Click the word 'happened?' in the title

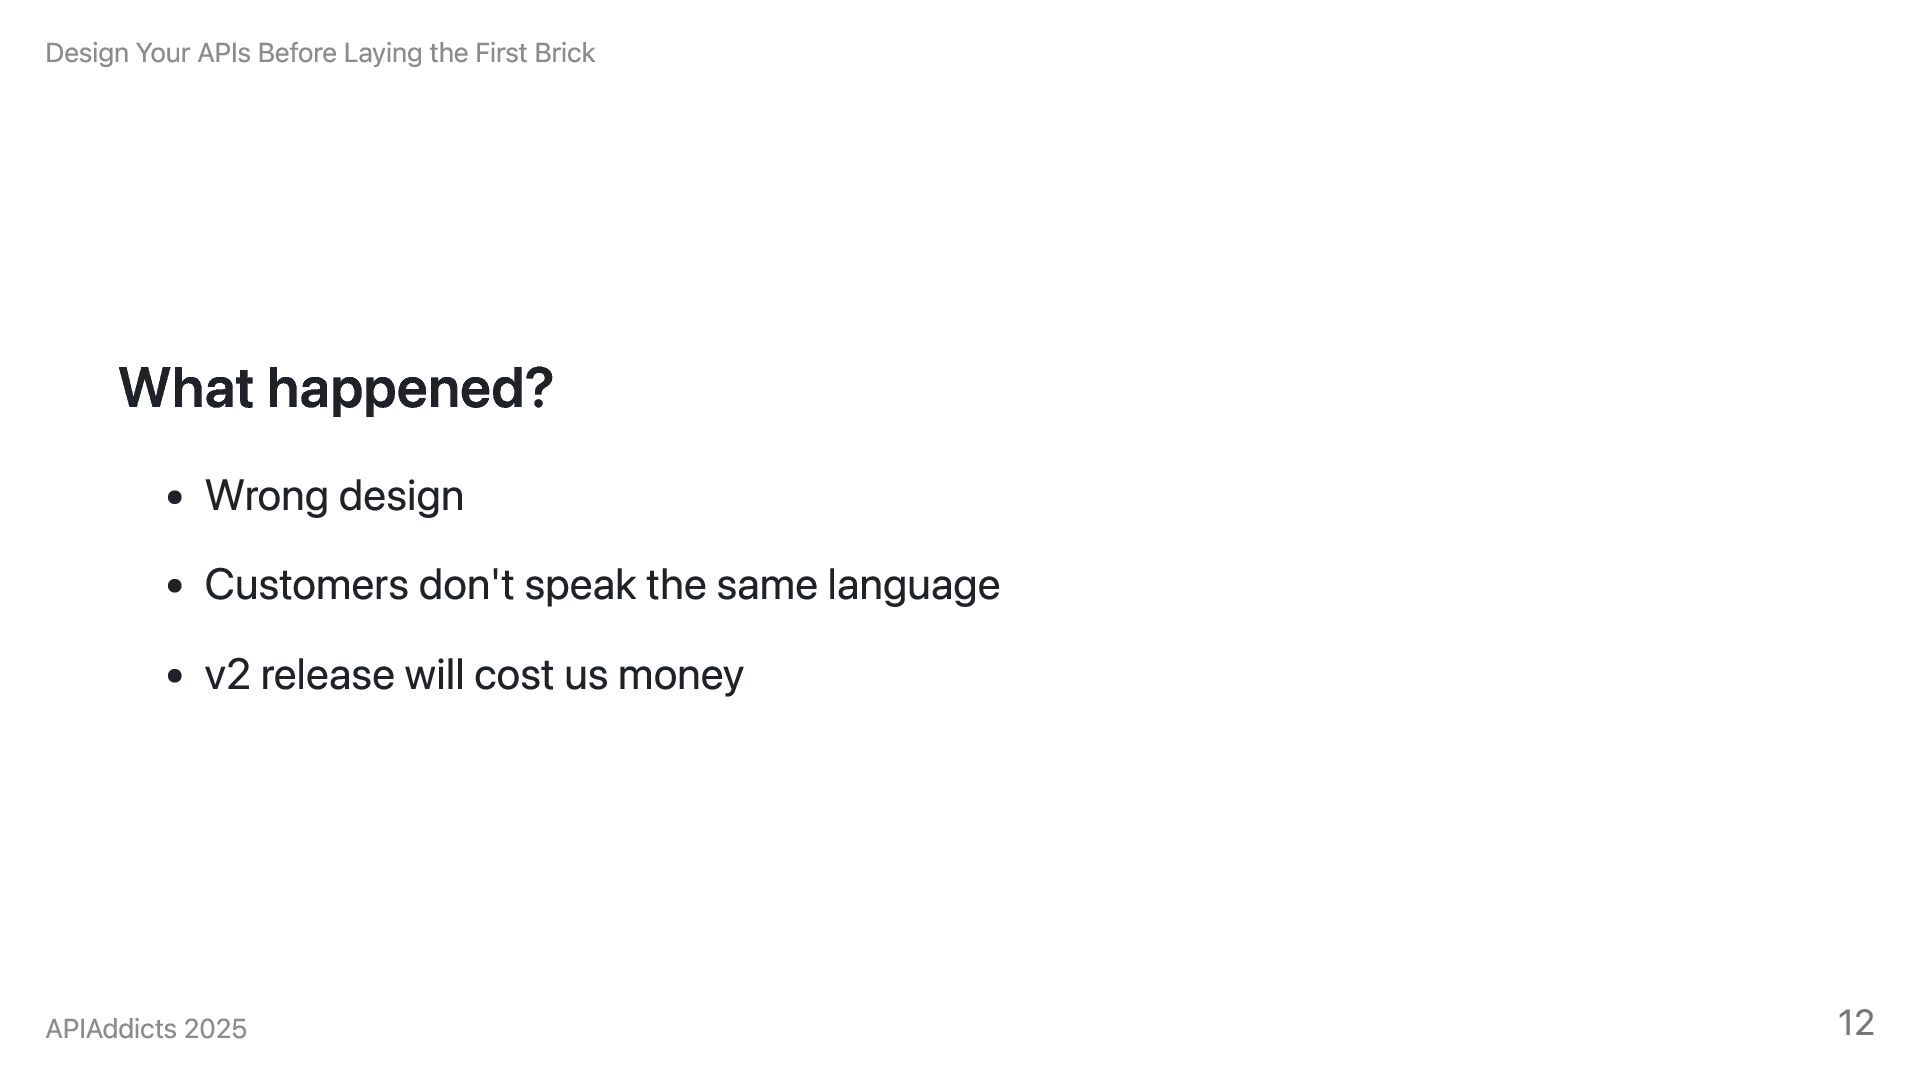point(410,390)
